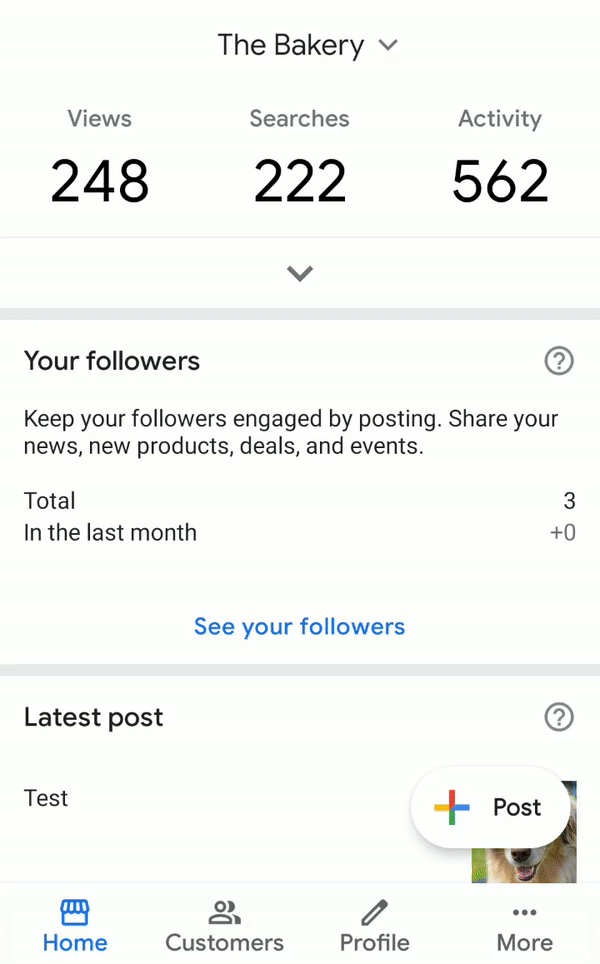This screenshot has width=600, height=964.
Task: Open the Test post text
Action: (46, 798)
